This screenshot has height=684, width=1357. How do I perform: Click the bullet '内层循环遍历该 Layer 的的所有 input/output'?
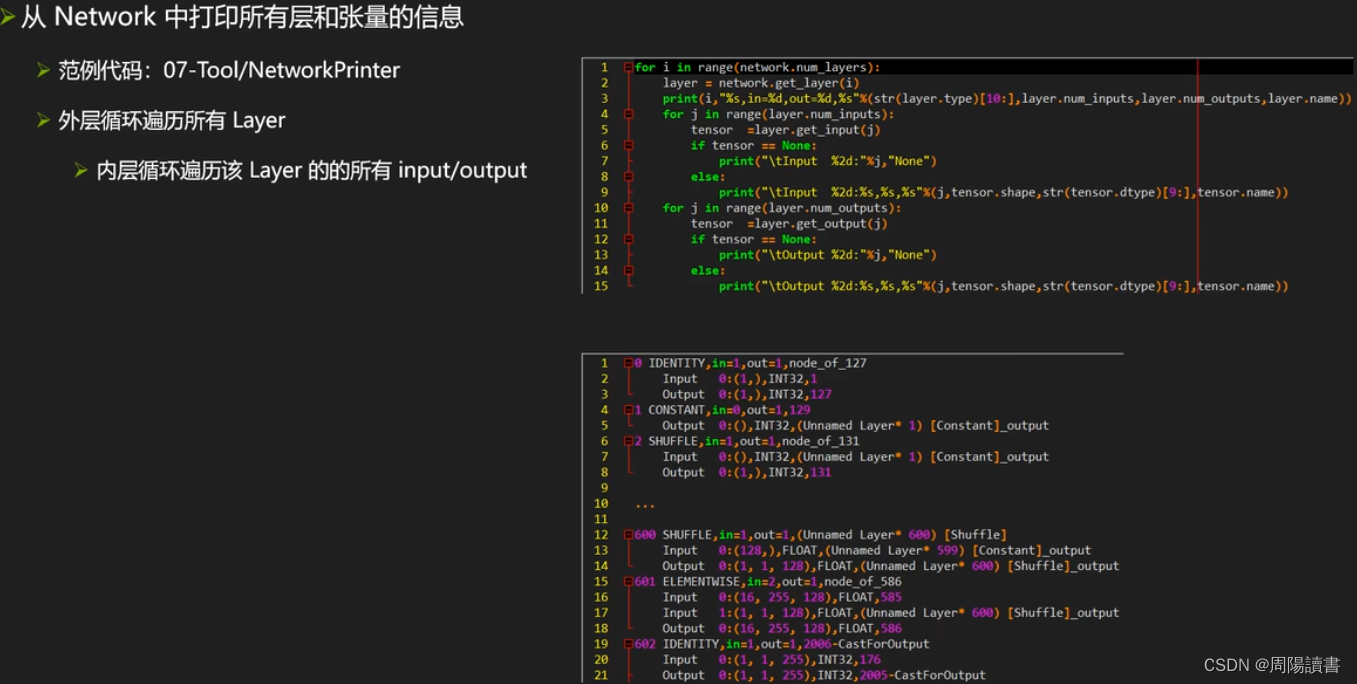312,170
